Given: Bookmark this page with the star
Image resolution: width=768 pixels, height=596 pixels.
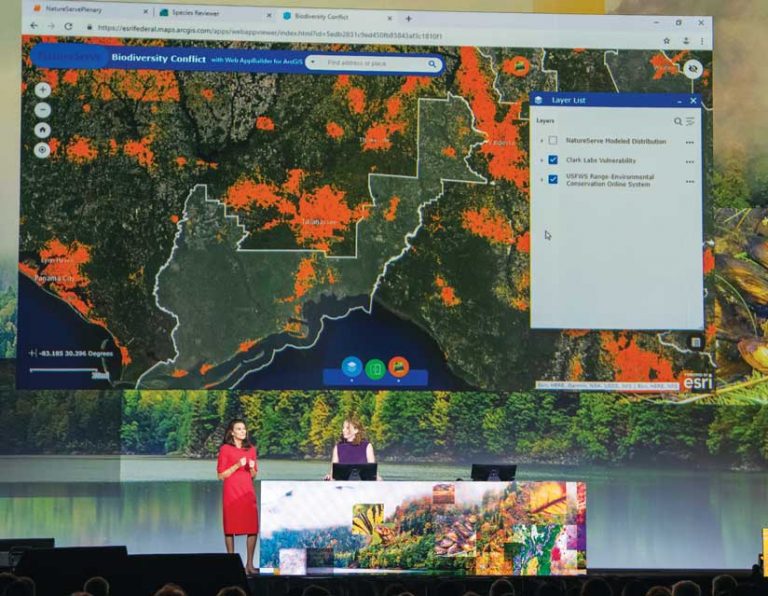Looking at the screenshot, I should tap(667, 41).
